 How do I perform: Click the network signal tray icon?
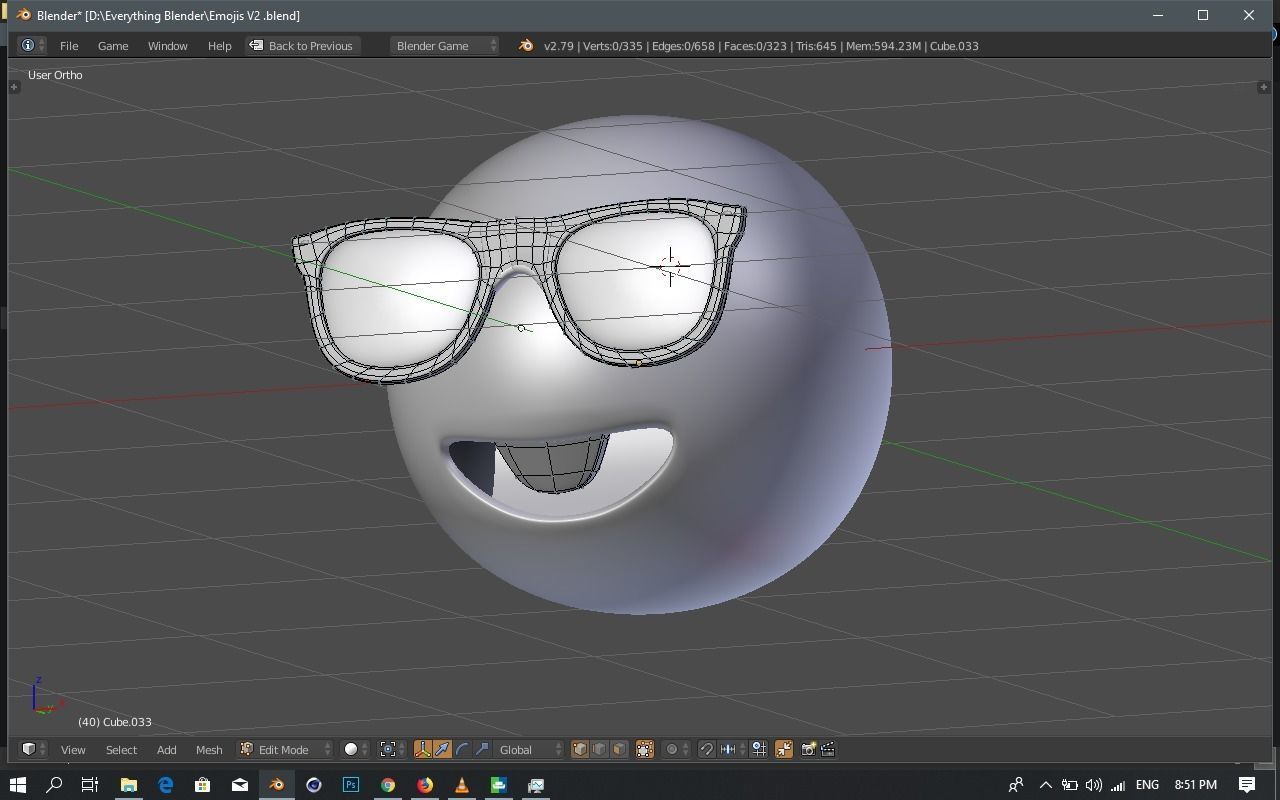(x=1118, y=785)
